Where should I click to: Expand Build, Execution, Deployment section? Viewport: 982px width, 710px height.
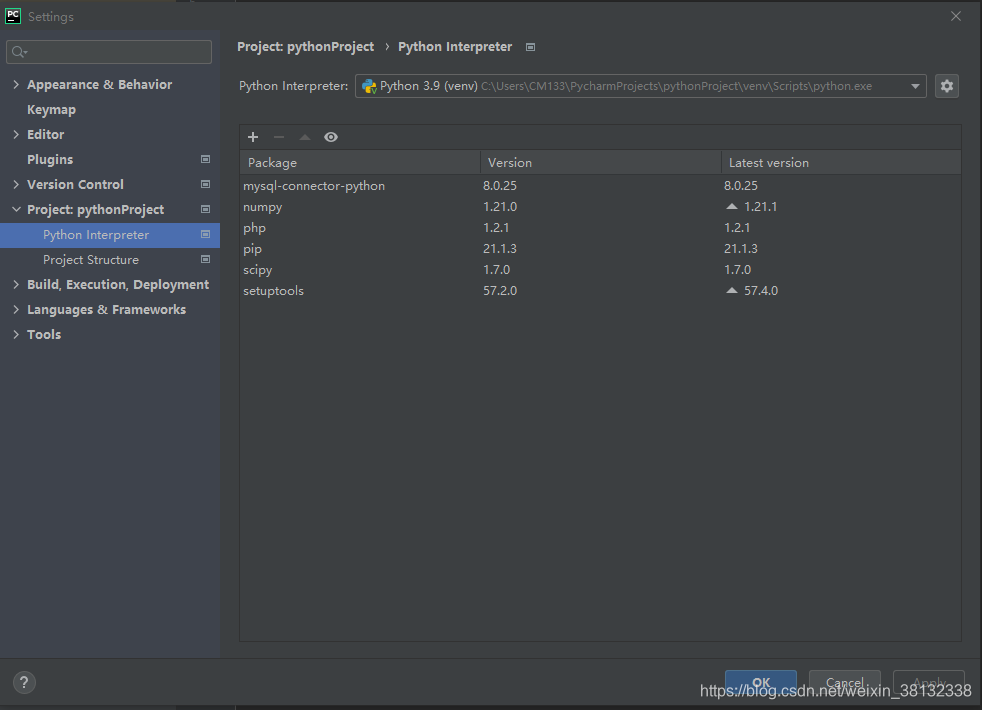16,285
